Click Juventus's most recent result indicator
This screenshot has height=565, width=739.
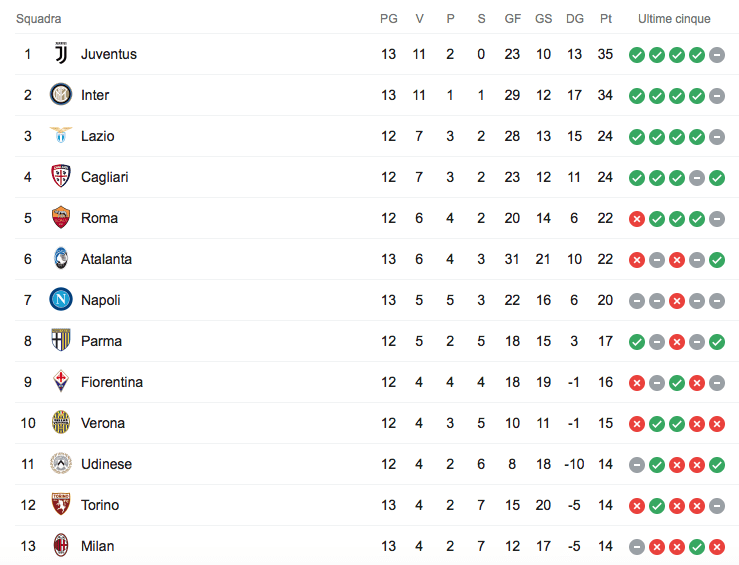717,55
